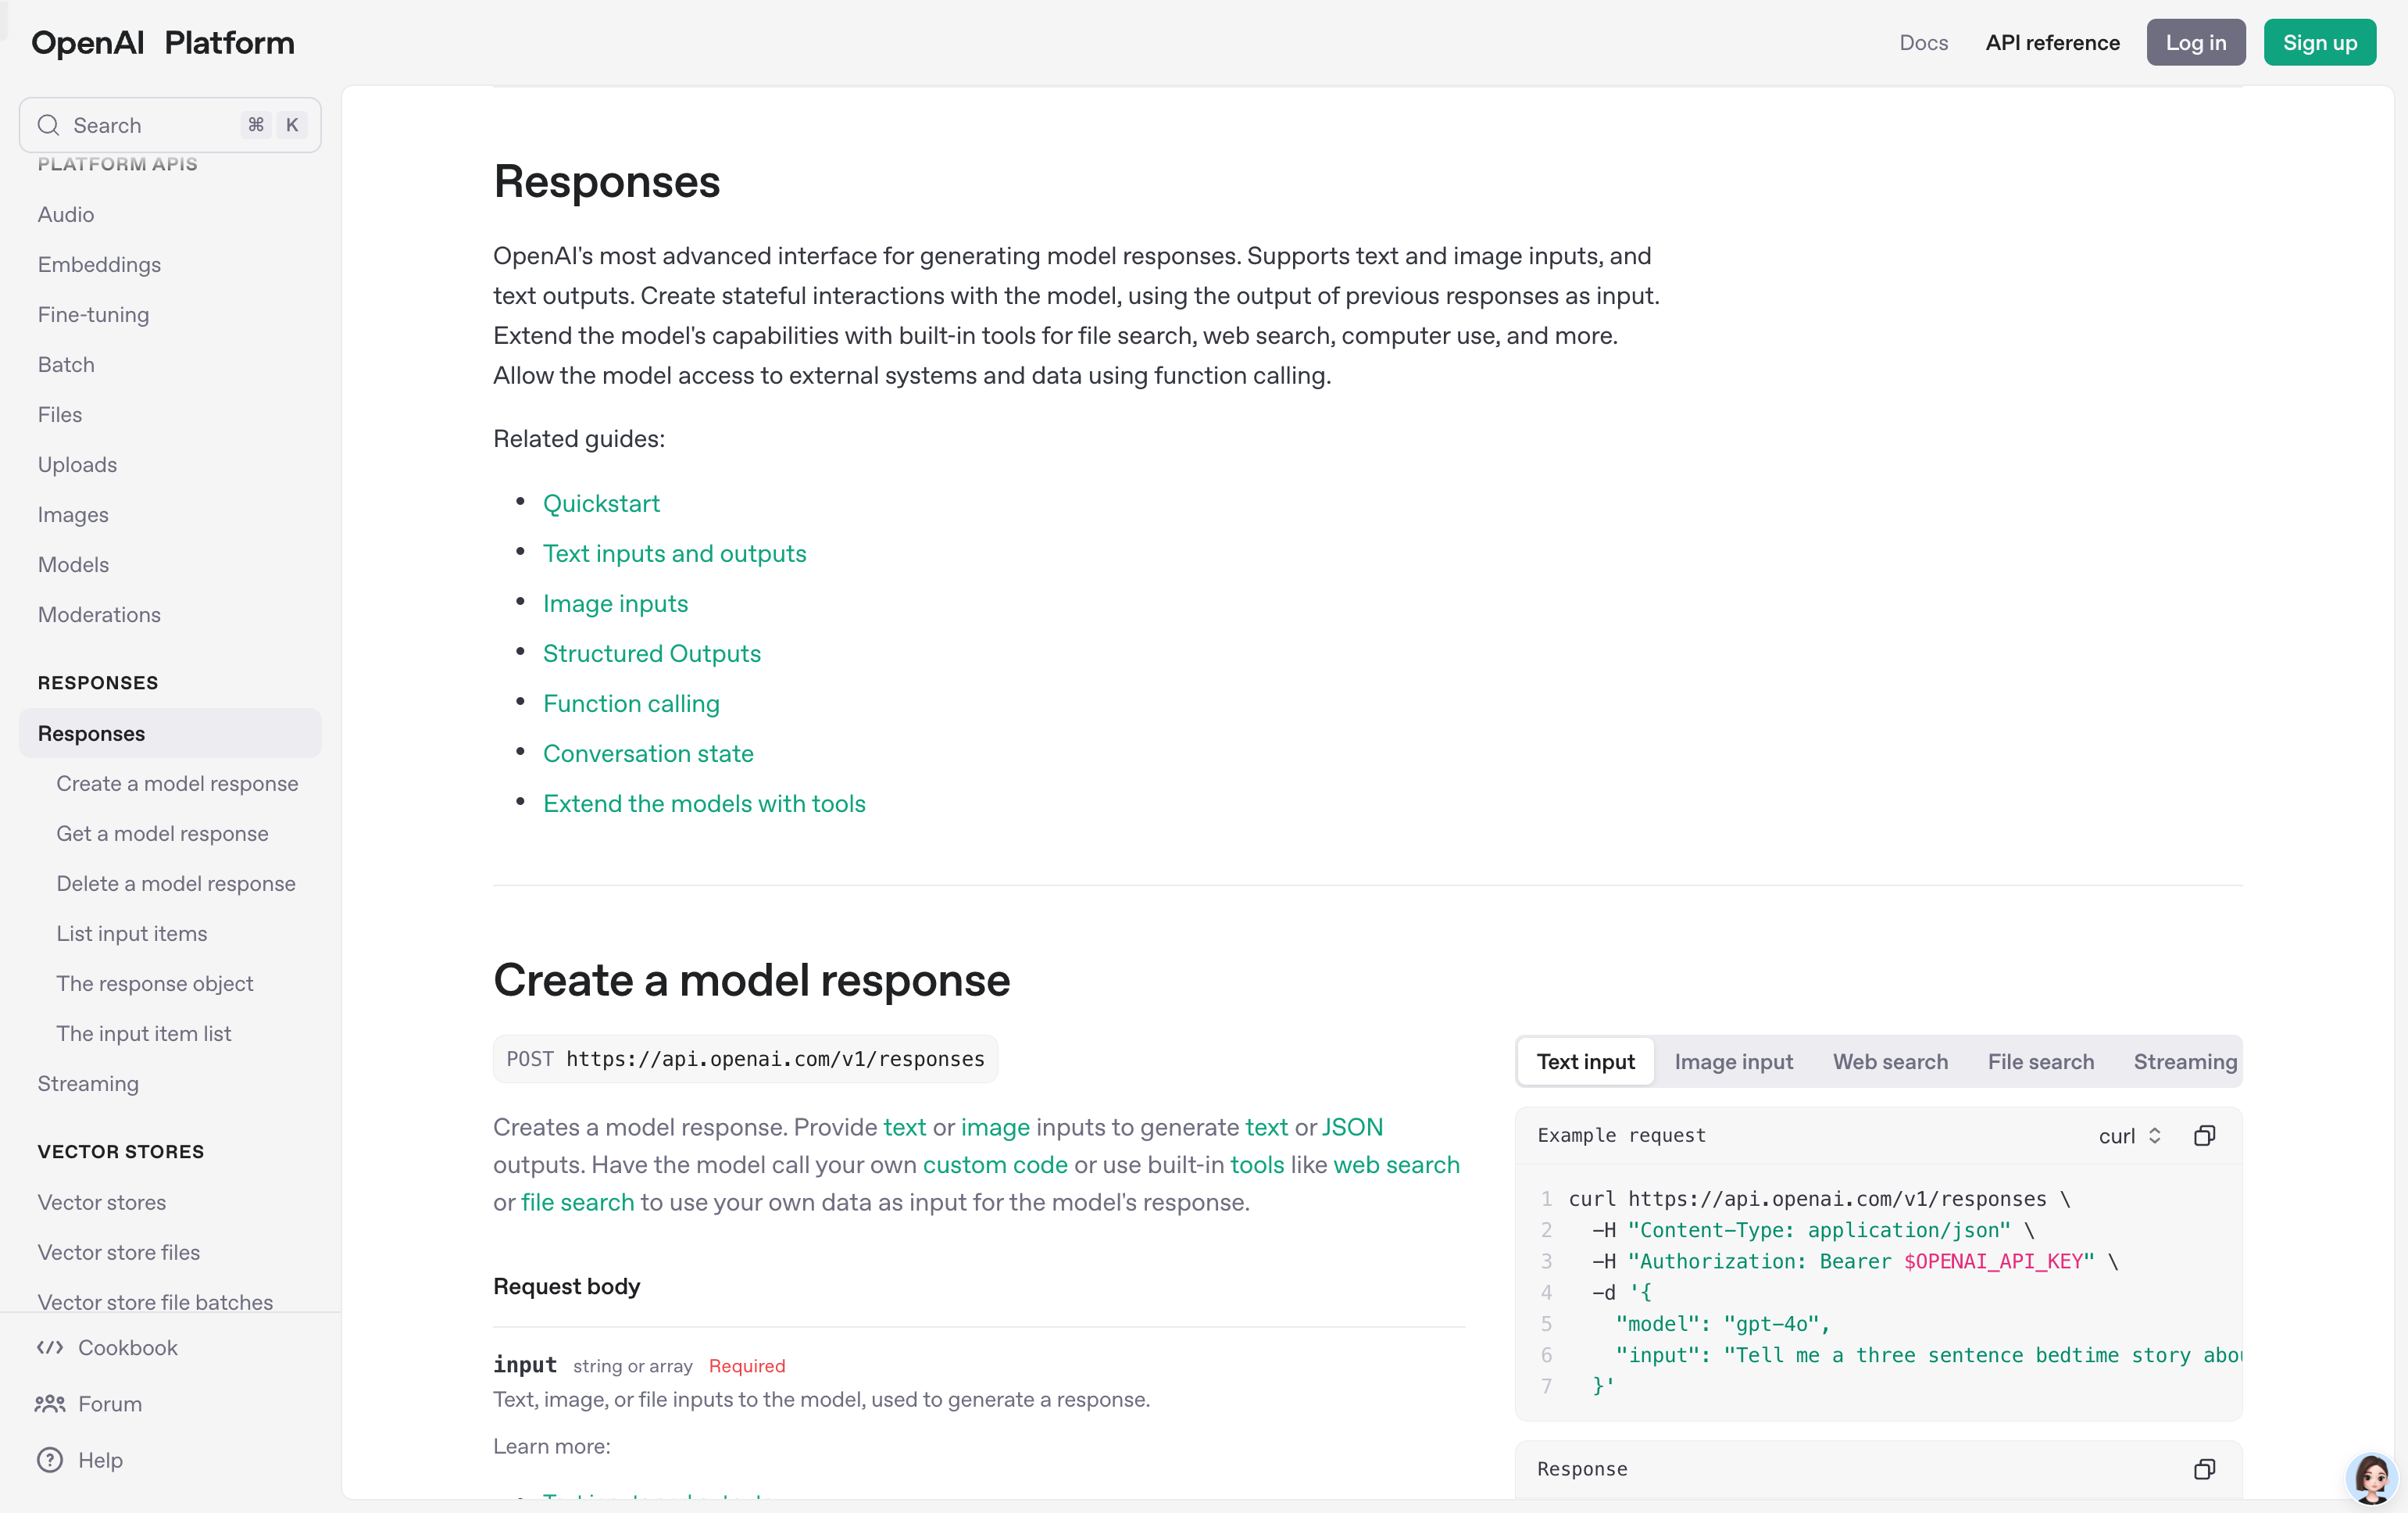Copy the example request code
The height and width of the screenshot is (1513, 2408).
click(2204, 1135)
